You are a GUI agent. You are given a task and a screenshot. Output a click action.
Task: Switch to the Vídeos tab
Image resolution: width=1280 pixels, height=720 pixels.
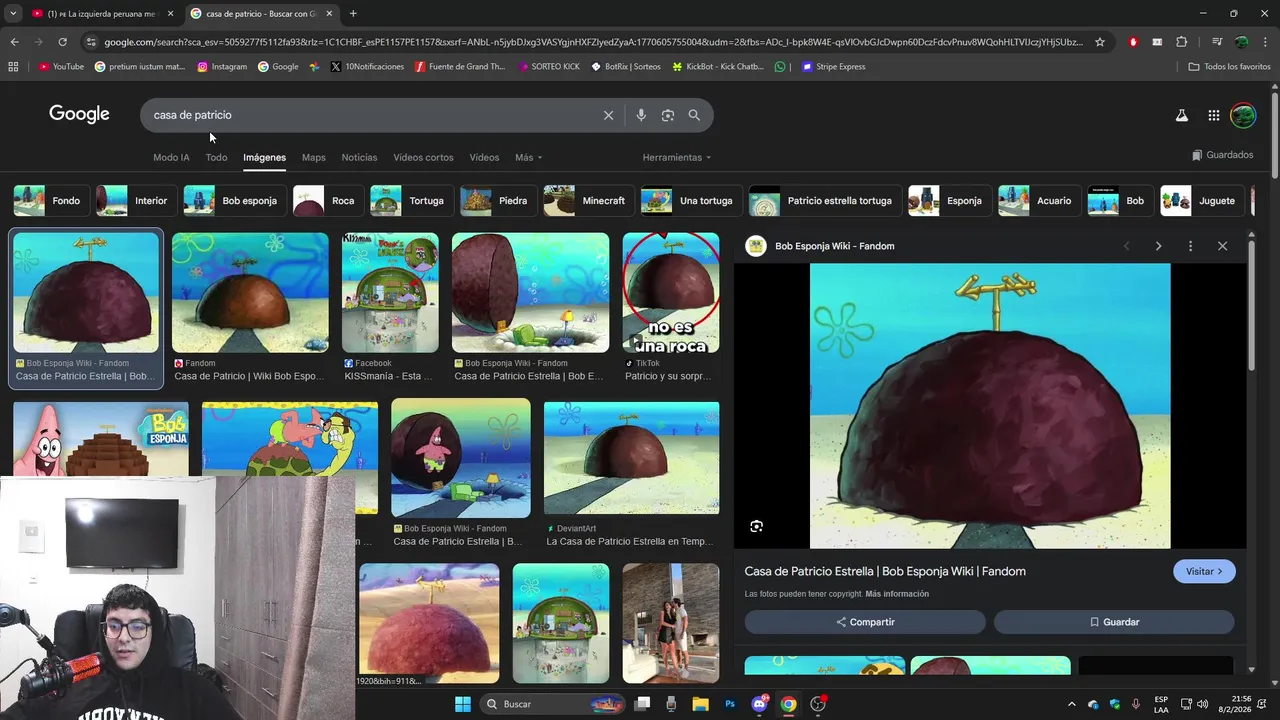coord(484,157)
